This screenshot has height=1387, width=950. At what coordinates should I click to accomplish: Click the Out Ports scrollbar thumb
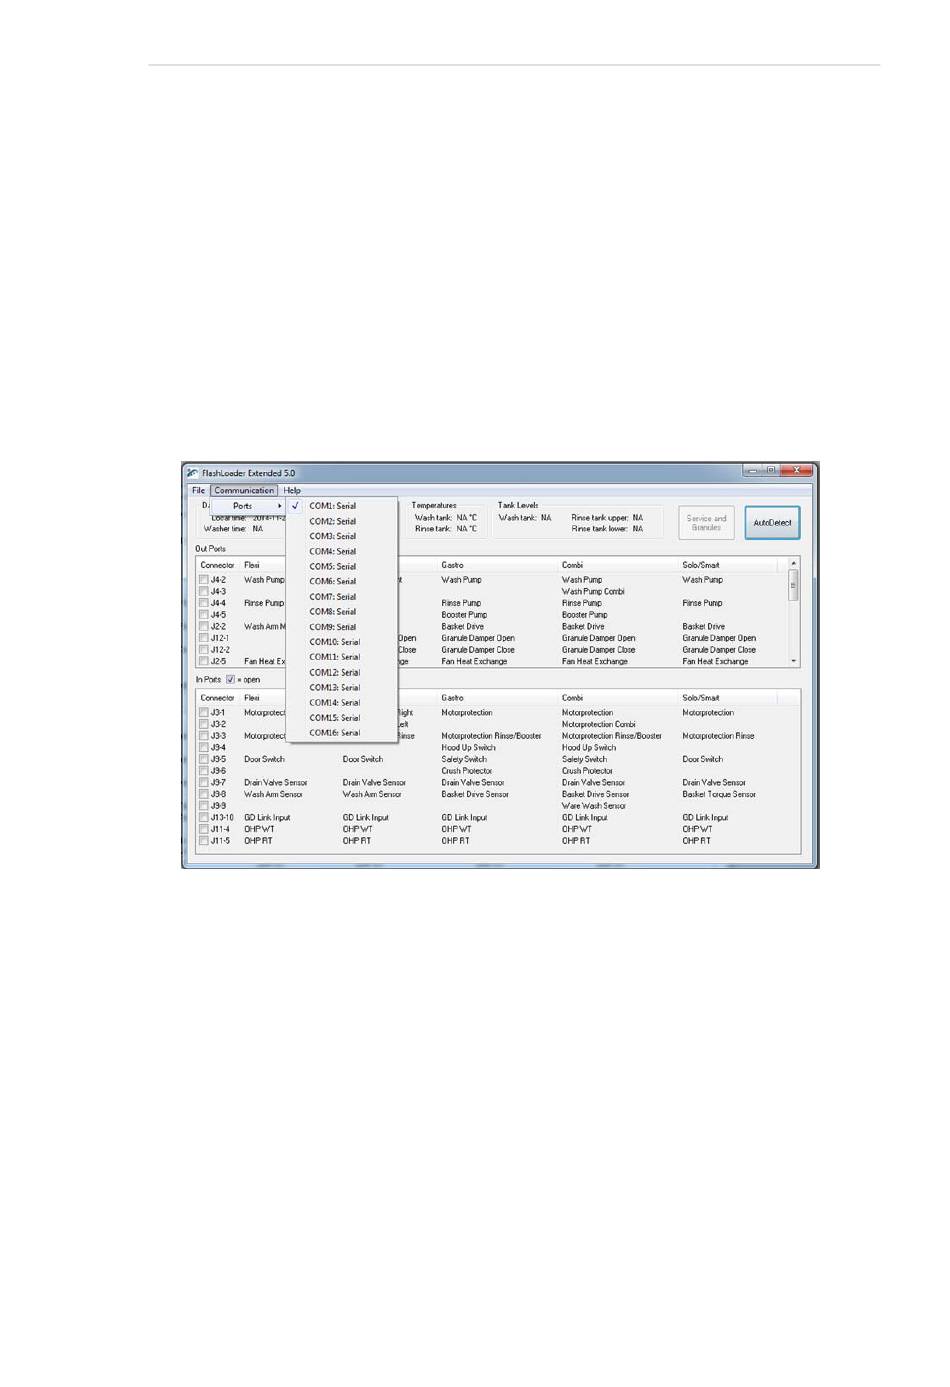pyautogui.click(x=794, y=585)
